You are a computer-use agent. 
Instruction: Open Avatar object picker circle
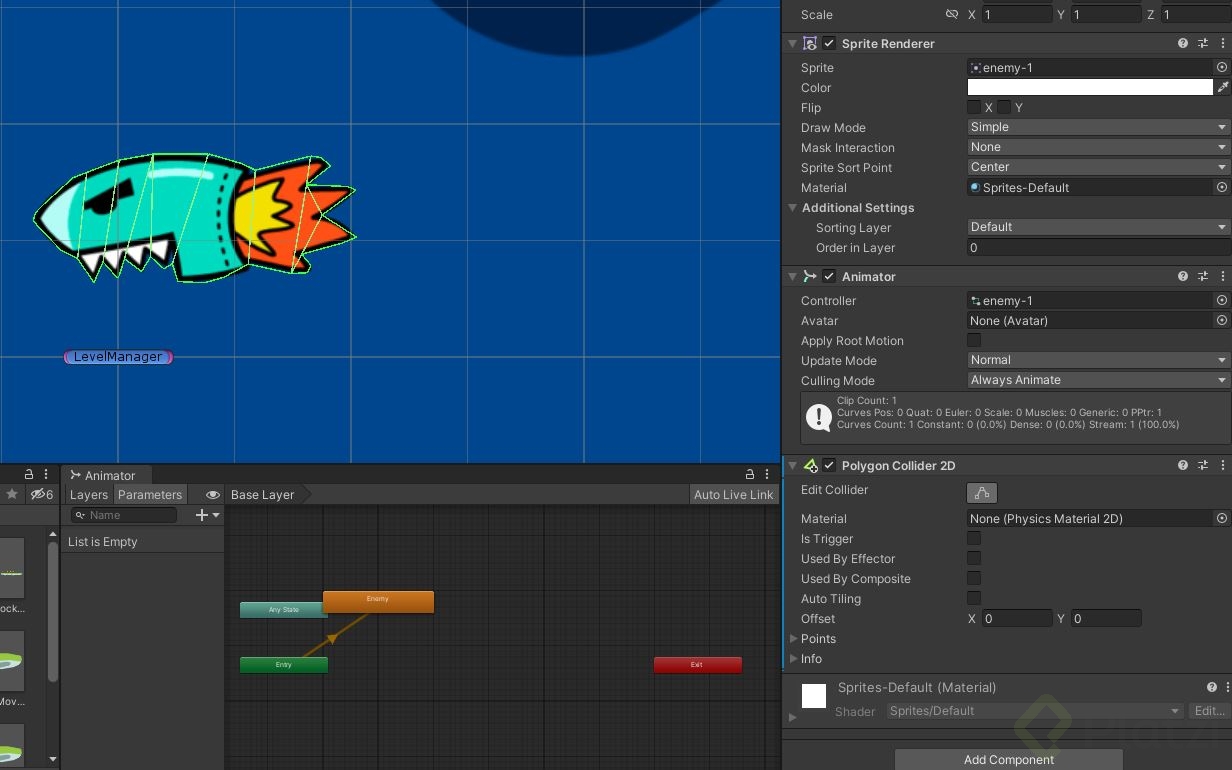1221,320
